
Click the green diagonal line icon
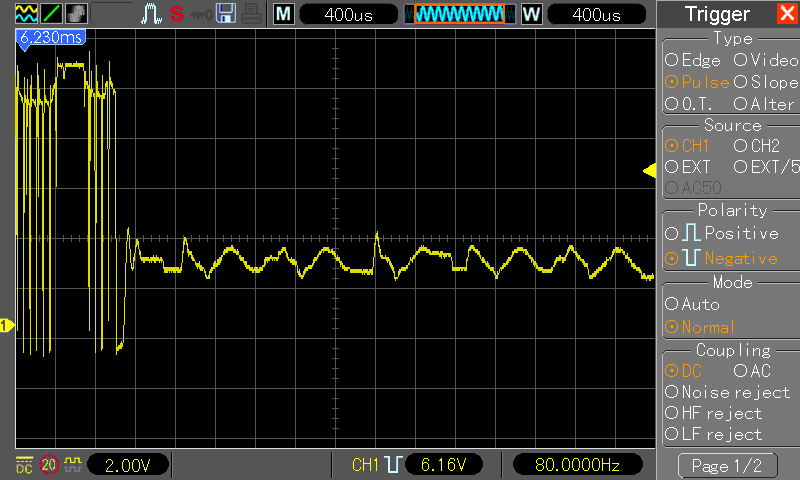[51, 13]
